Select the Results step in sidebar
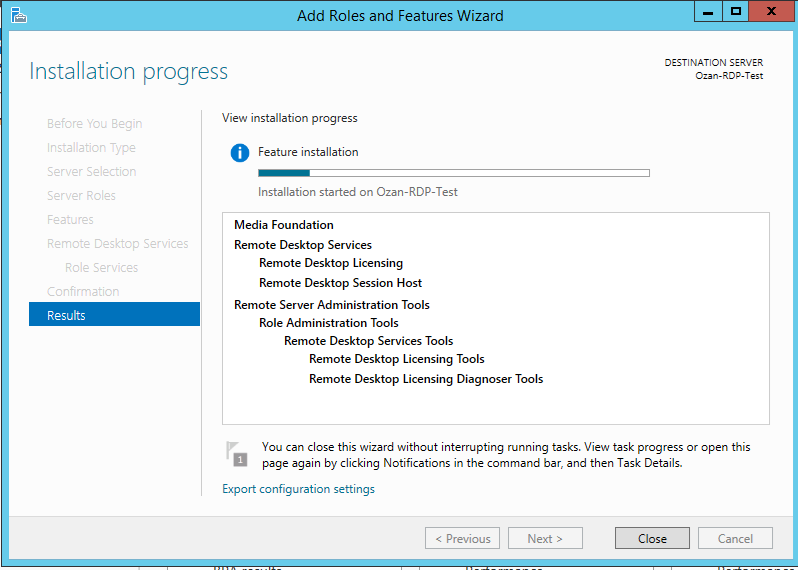Image resolution: width=798 pixels, height=570 pixels. [x=114, y=315]
